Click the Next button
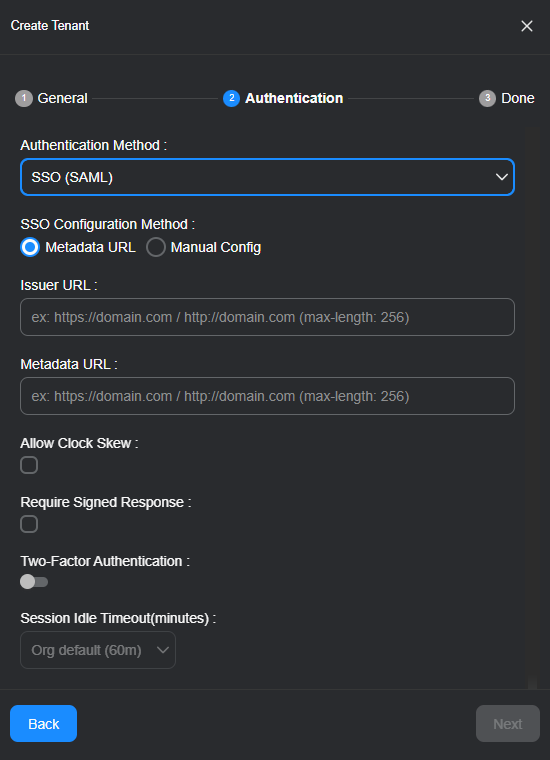Viewport: 550px width, 760px height. pos(508,724)
